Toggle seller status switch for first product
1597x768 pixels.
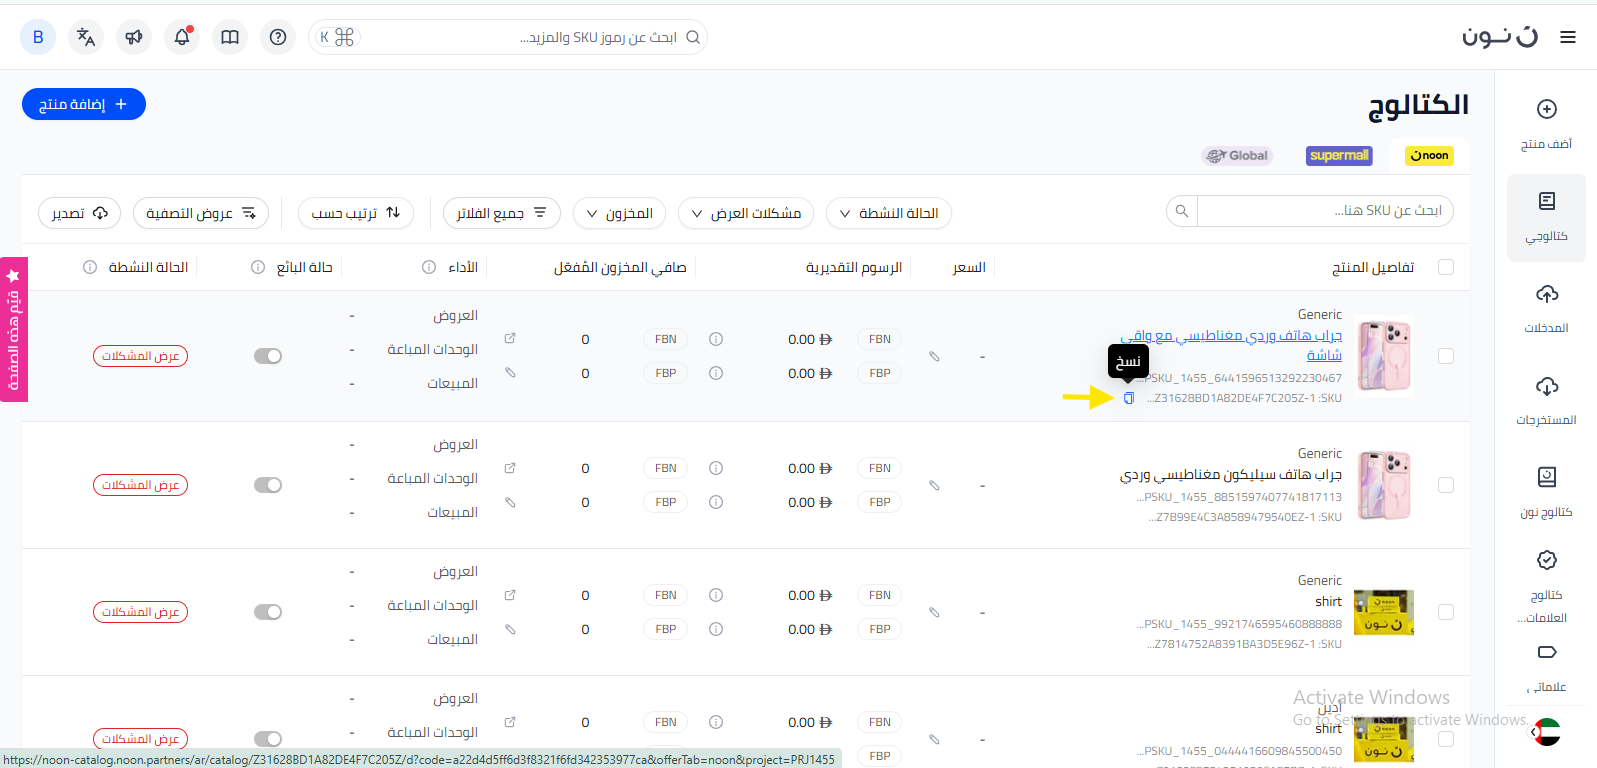pyautogui.click(x=268, y=356)
